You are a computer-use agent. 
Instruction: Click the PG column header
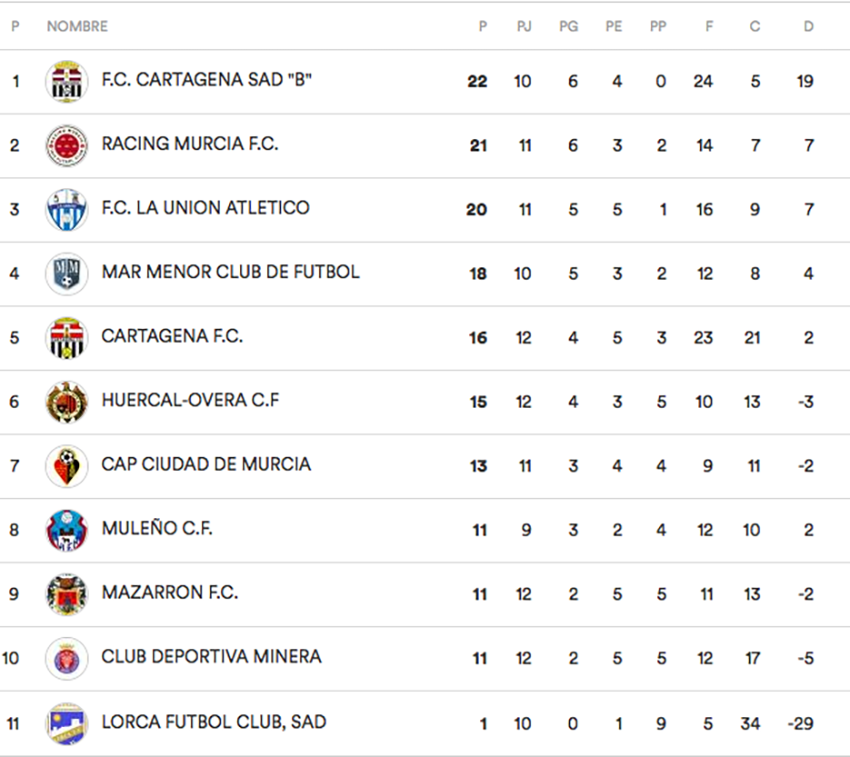point(568,27)
